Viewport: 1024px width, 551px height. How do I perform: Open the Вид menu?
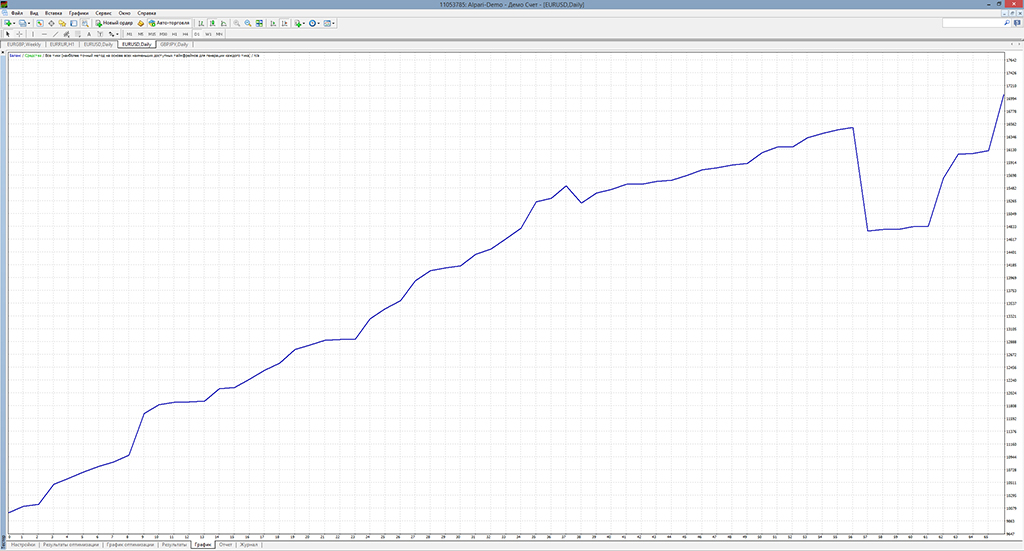coord(34,13)
